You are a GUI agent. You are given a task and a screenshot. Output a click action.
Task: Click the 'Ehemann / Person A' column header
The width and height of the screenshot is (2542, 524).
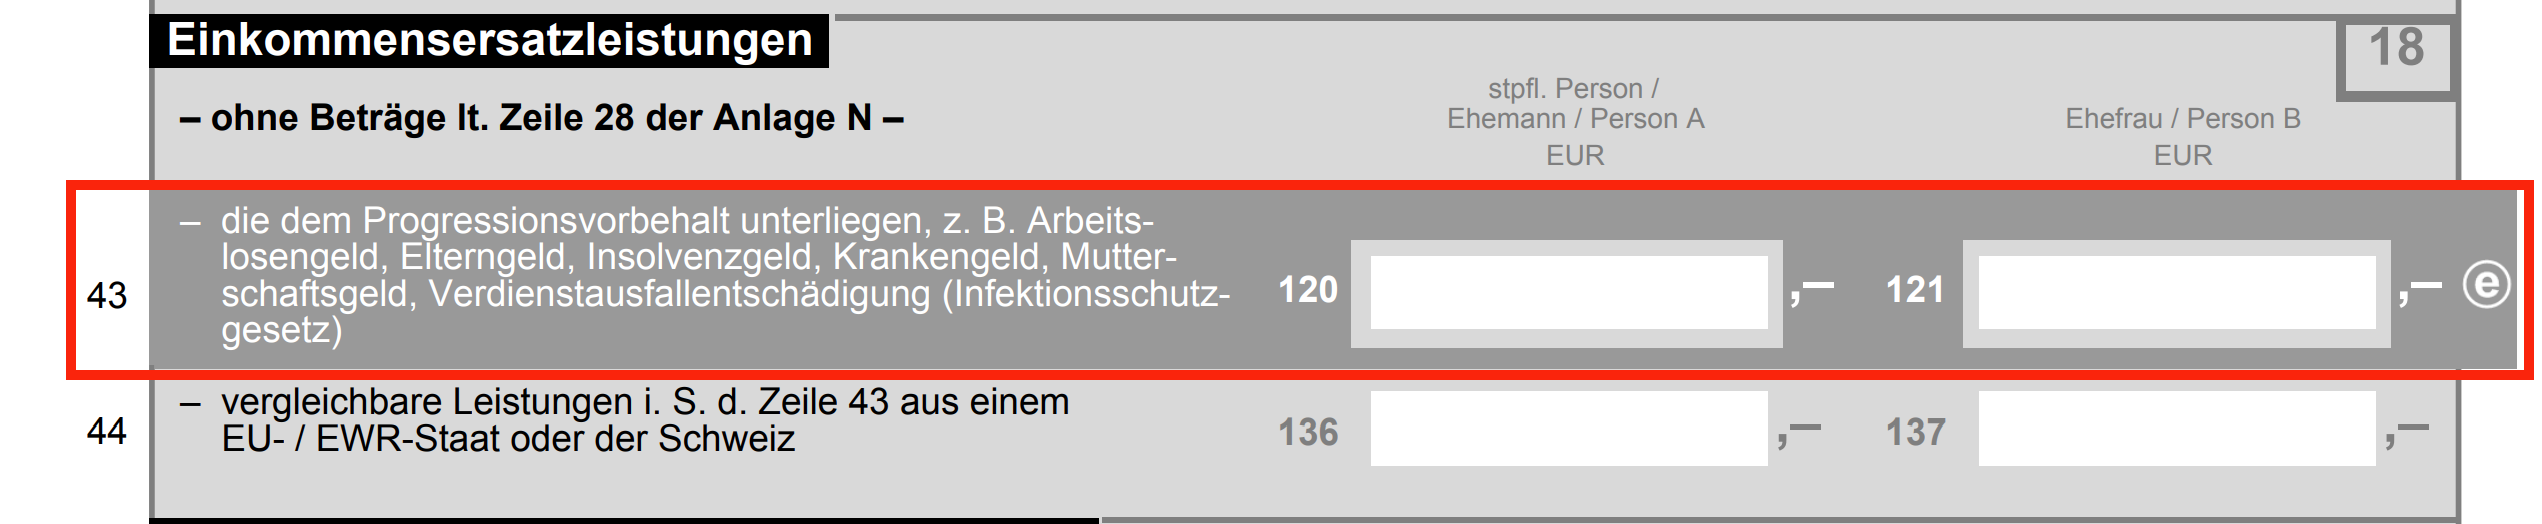pos(1575,120)
